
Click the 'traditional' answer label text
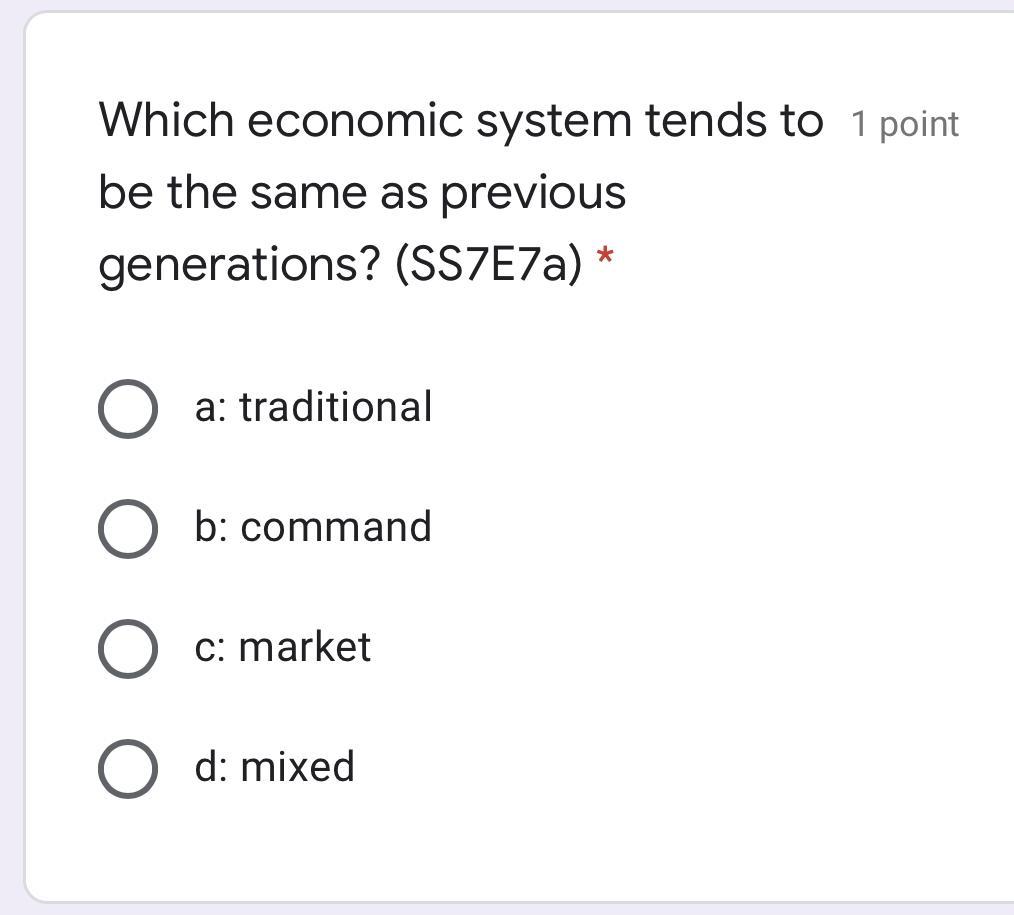[x=335, y=407]
